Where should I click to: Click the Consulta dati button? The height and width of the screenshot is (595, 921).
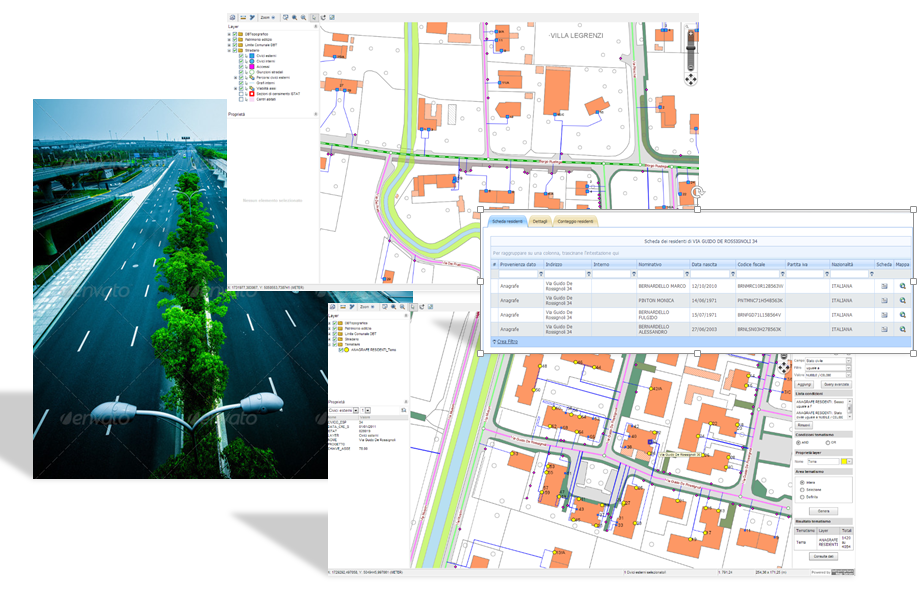coord(823,556)
